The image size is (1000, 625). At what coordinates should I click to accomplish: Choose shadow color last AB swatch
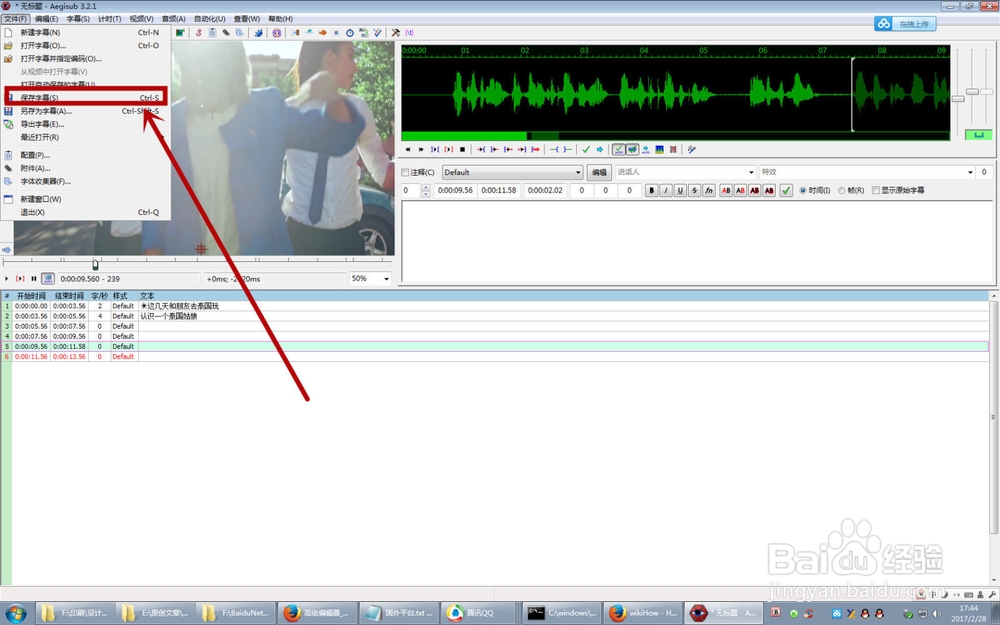pos(769,190)
